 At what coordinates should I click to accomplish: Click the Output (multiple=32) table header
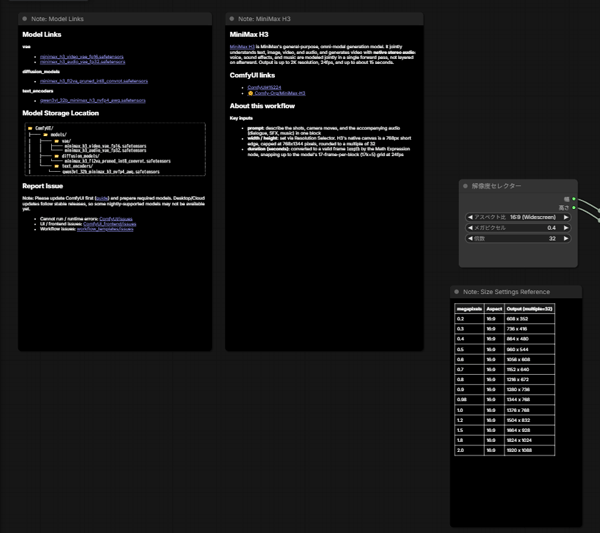[x=529, y=309]
